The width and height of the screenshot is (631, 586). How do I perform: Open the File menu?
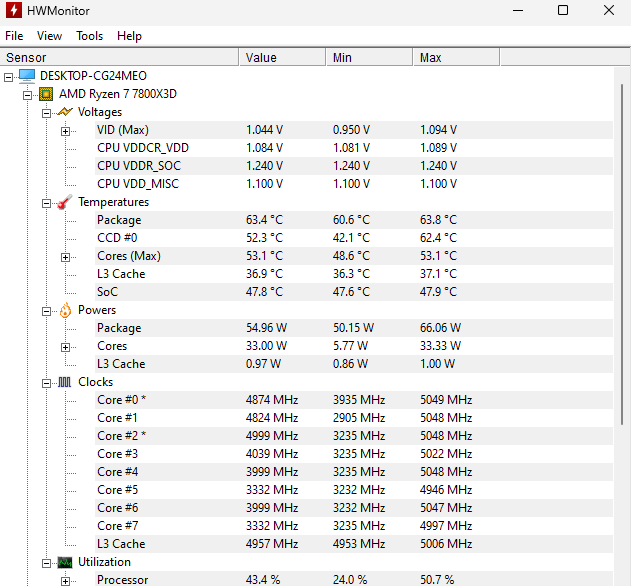(14, 36)
